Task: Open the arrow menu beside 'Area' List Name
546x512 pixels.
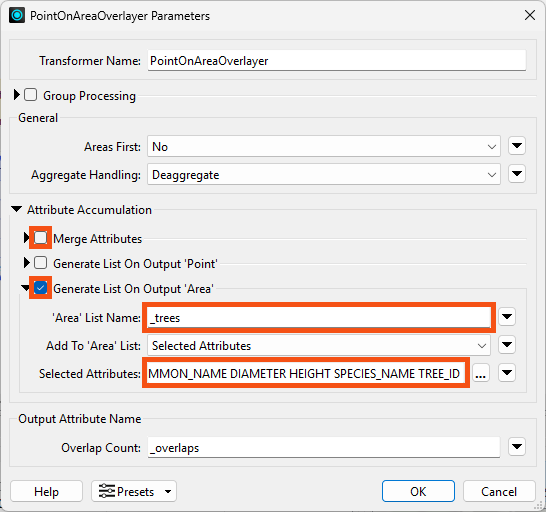Action: [507, 317]
